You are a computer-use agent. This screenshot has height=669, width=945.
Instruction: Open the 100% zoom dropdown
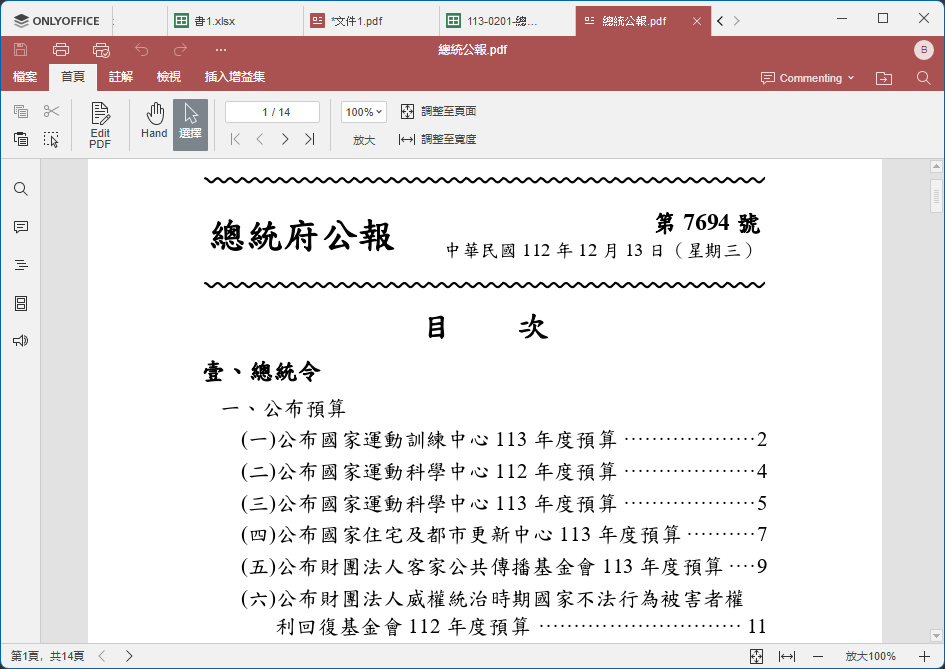pyautogui.click(x=363, y=112)
